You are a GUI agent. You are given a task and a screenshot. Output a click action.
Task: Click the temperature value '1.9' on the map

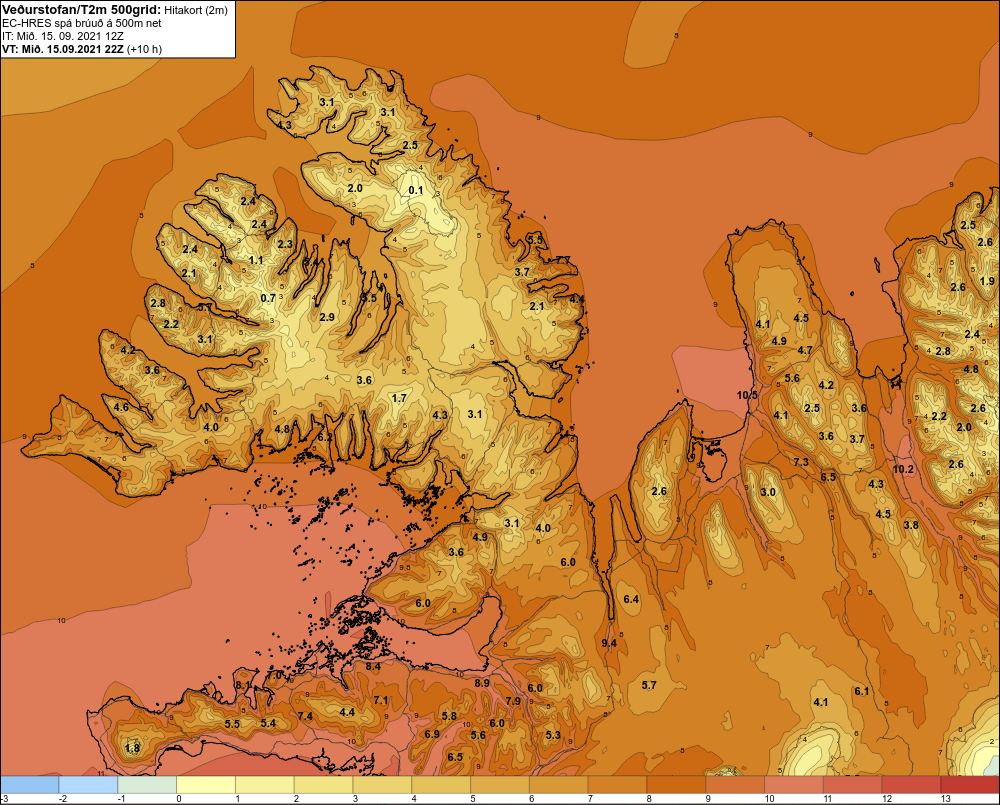pos(987,281)
